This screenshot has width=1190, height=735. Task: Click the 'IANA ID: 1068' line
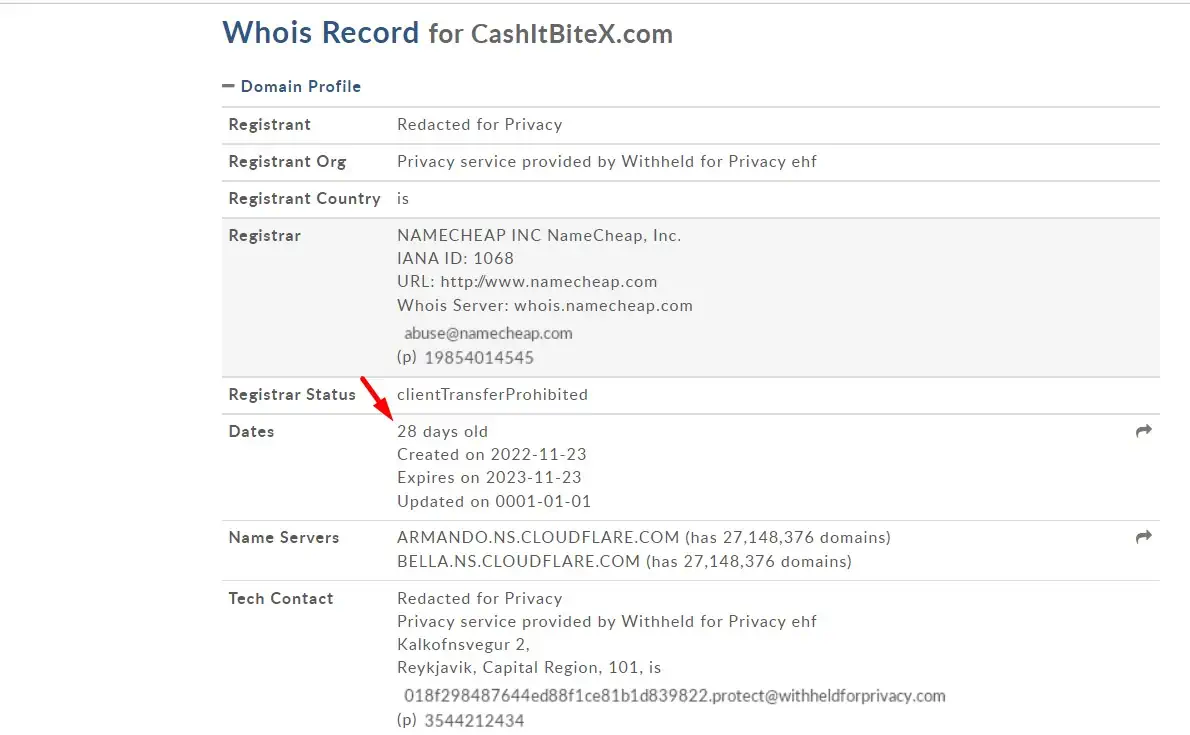455,258
